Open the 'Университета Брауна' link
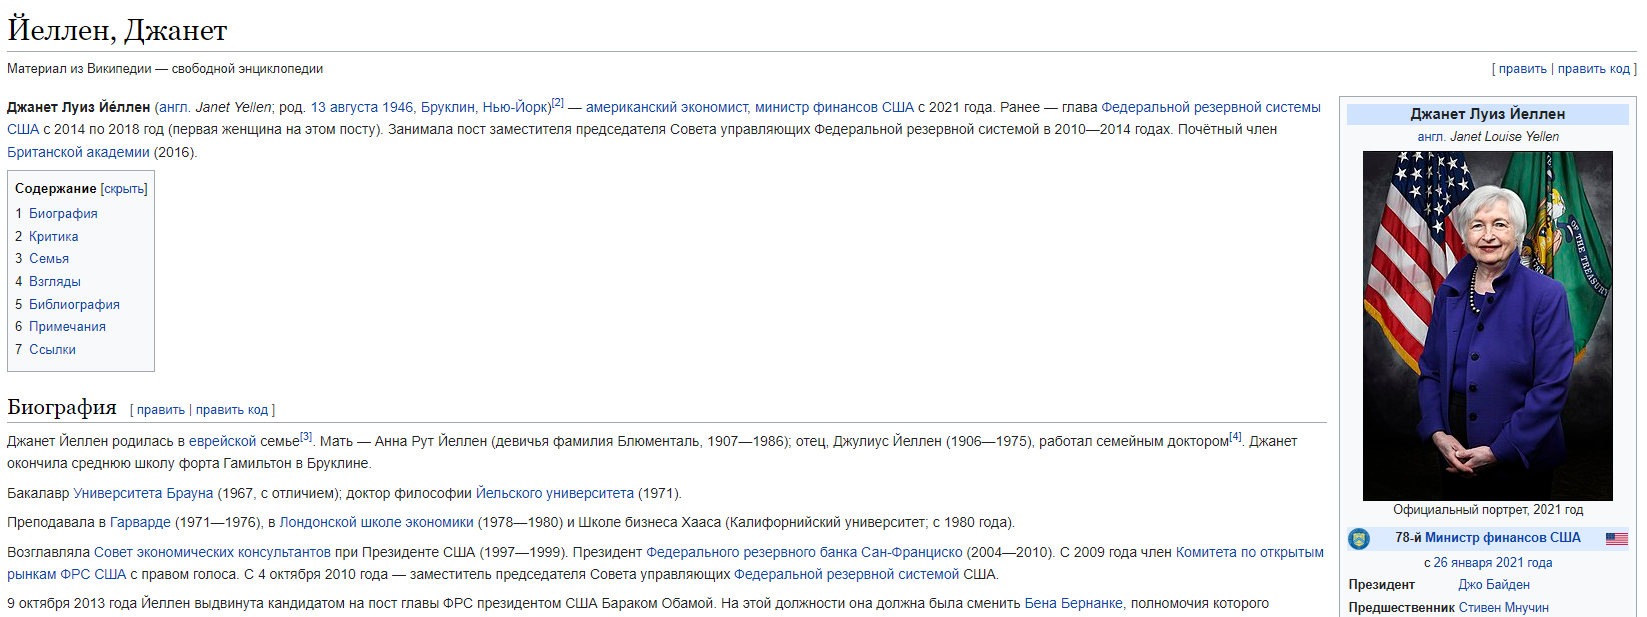 (143, 493)
